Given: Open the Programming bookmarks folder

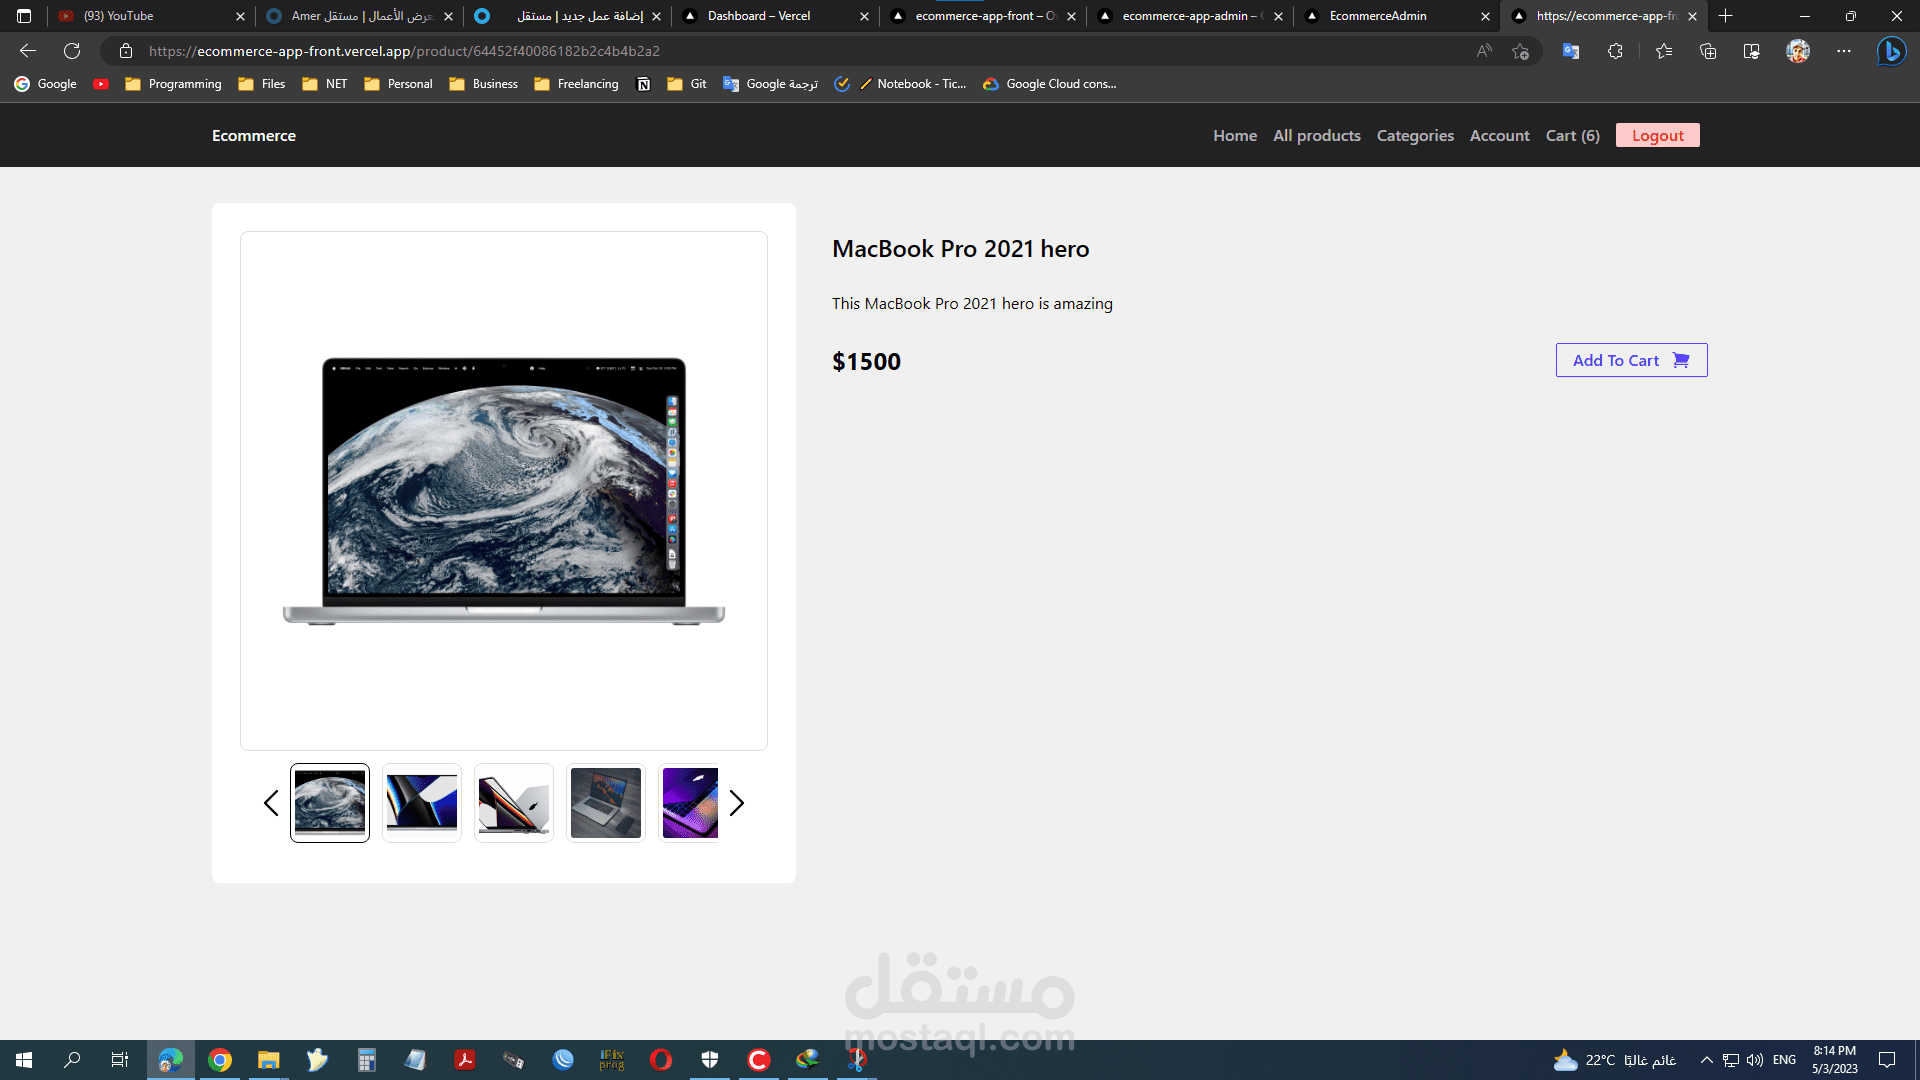Looking at the screenshot, I should point(173,84).
